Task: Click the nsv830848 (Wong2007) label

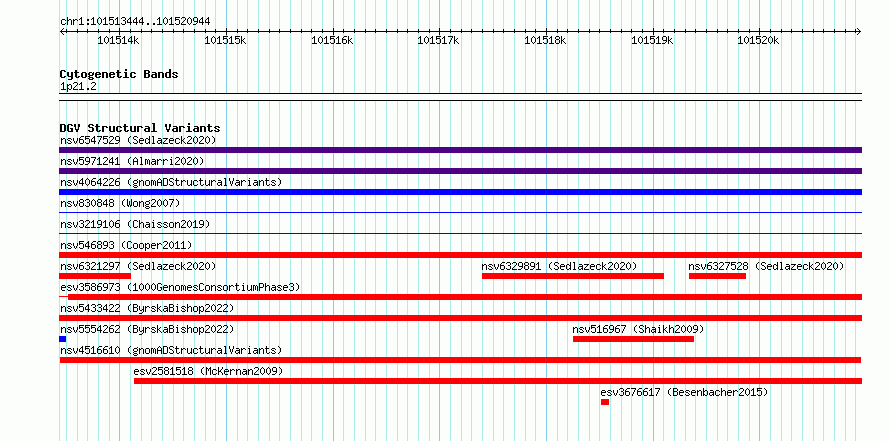Action: 120,203
